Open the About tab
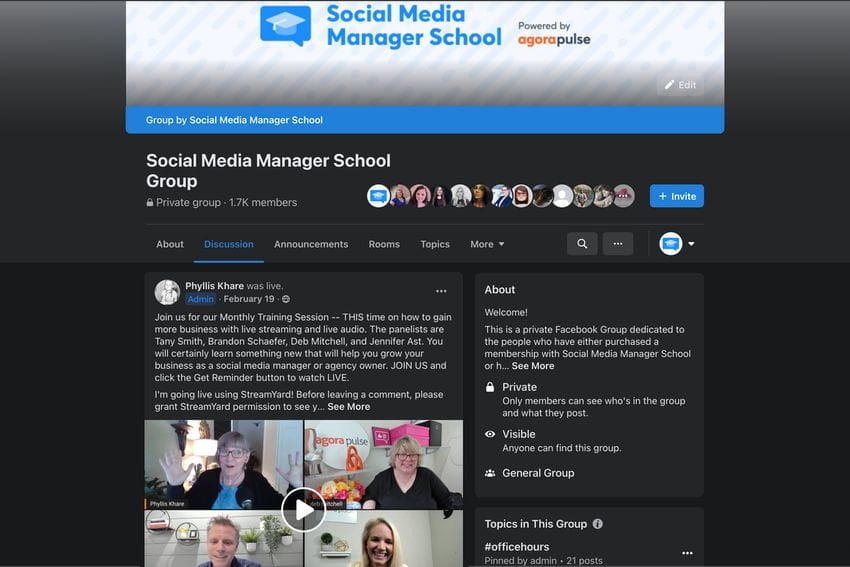This screenshot has height=567, width=850. coord(170,244)
